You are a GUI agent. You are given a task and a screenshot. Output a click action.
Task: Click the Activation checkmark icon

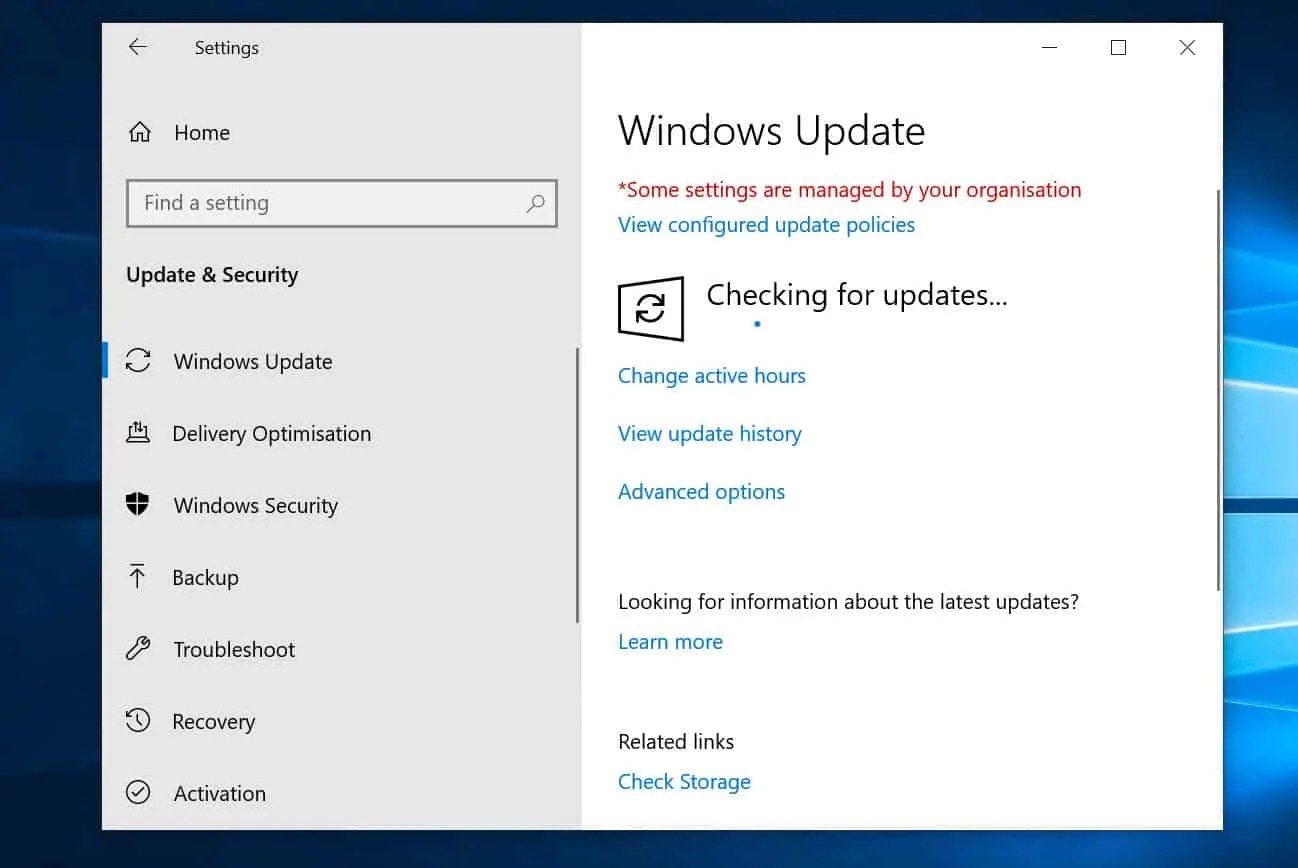140,793
